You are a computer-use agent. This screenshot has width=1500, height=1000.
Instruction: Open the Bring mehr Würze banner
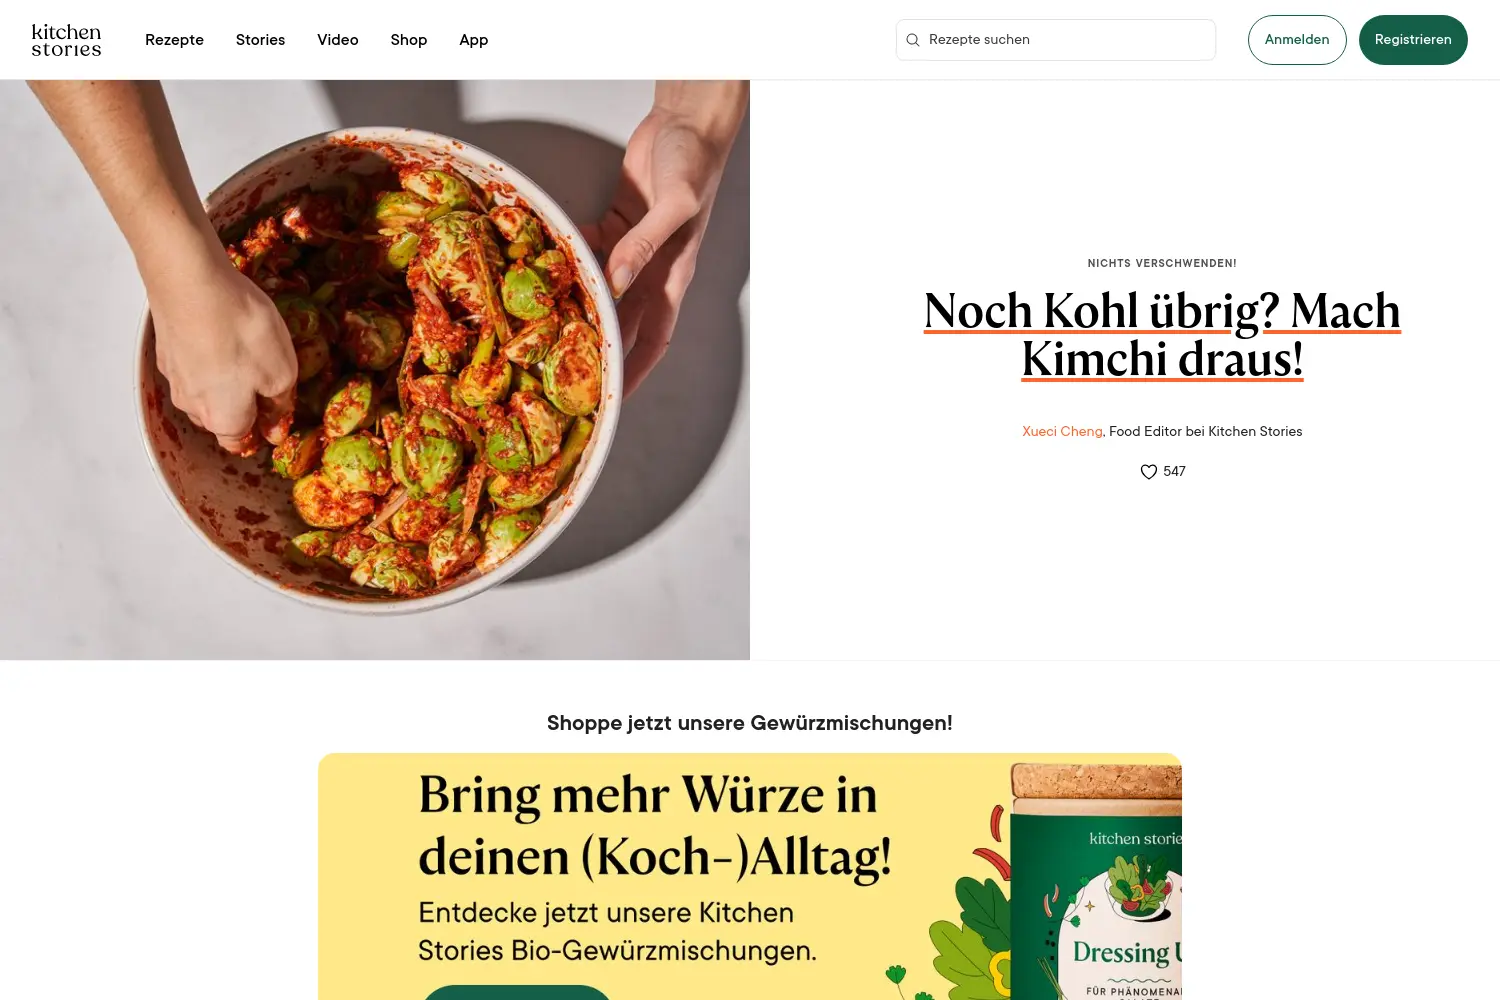tap(750, 877)
